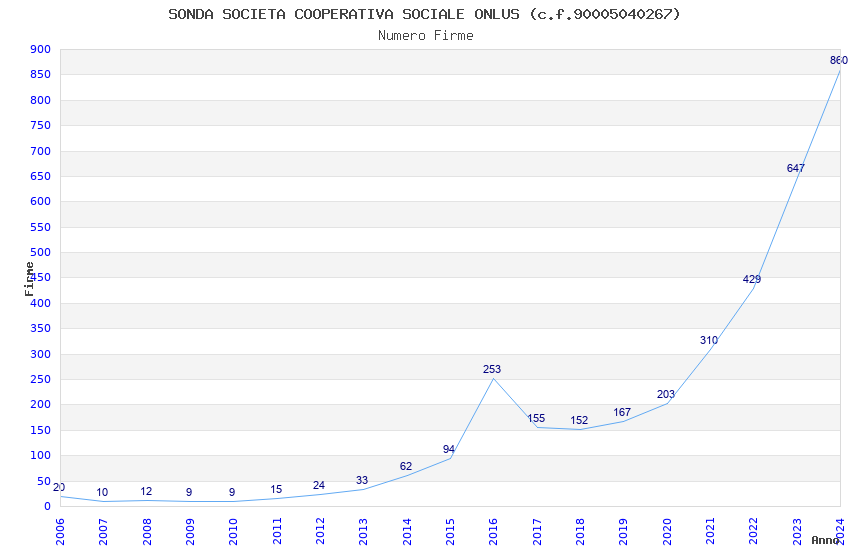850x550 pixels.
Task: Click the y-axis value 150
Action: point(41,430)
